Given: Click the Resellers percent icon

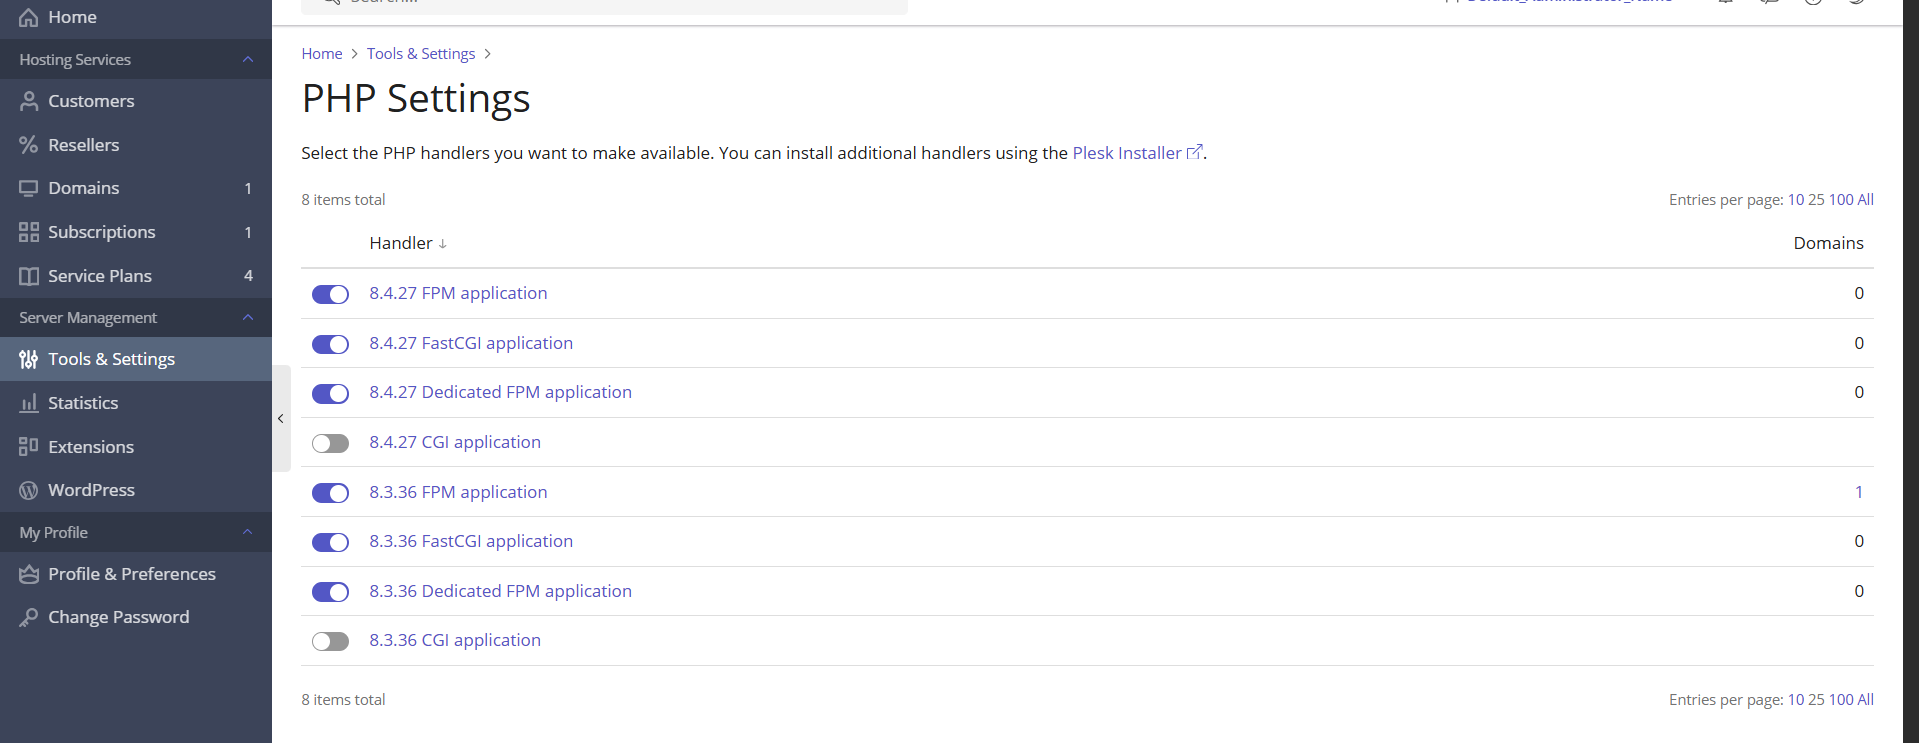Looking at the screenshot, I should [29, 145].
